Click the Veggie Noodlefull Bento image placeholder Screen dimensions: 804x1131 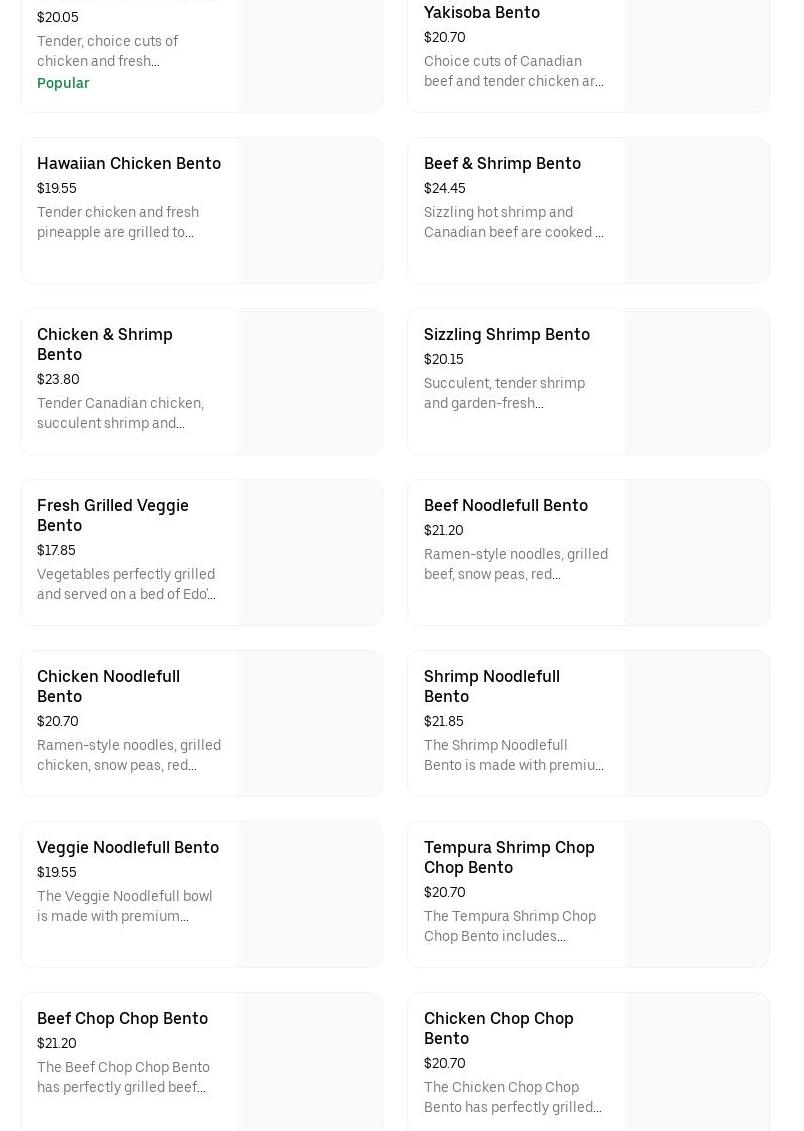point(310,894)
